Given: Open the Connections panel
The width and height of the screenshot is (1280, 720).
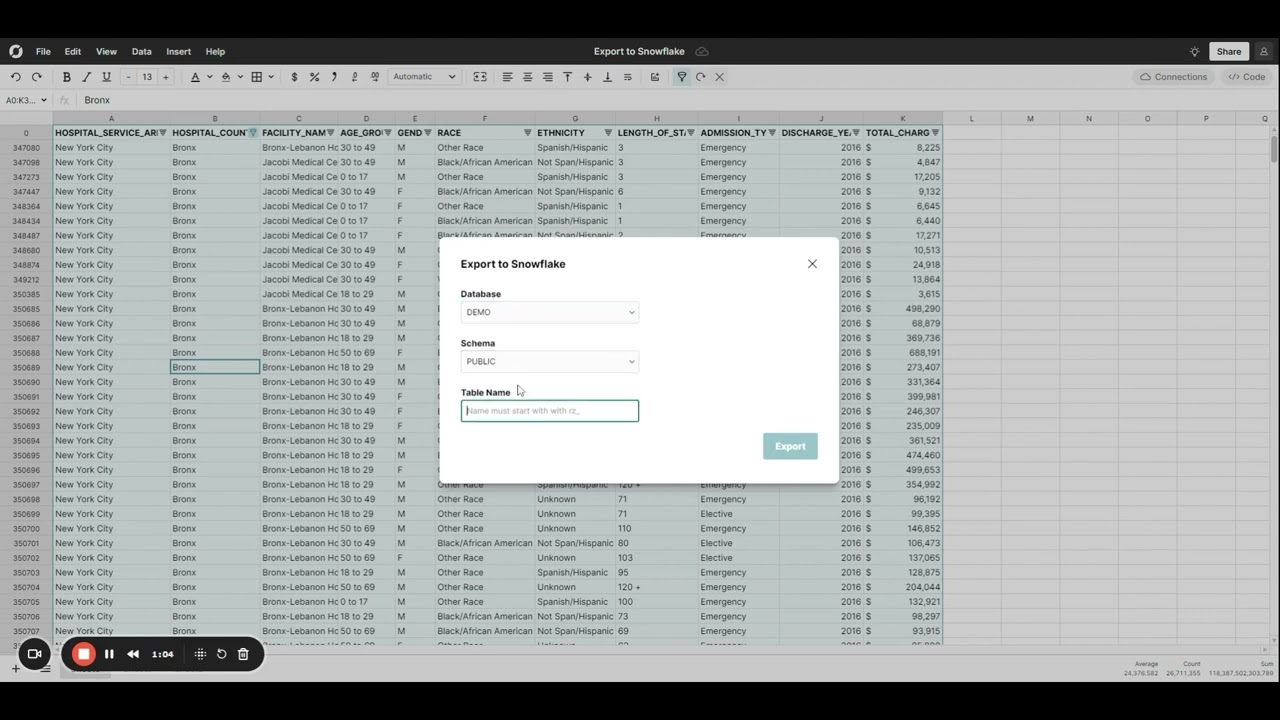Looking at the screenshot, I should click(1173, 77).
